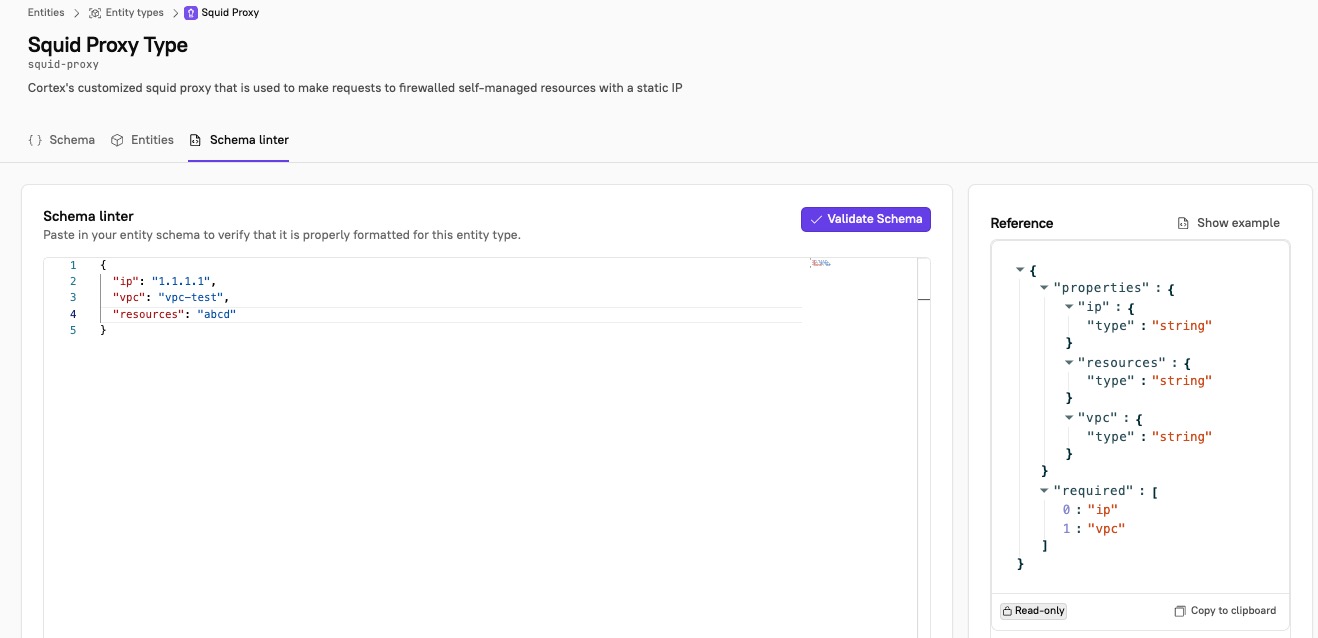
Task: Open Entities via the breadcrumb link
Action: coord(45,13)
